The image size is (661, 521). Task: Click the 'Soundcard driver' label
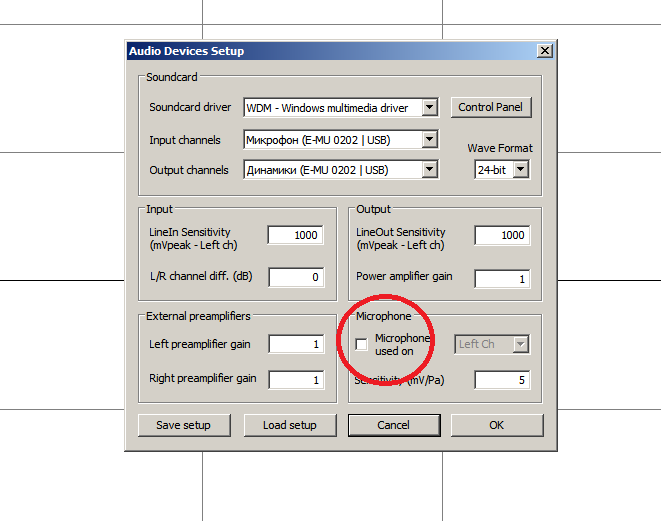click(190, 107)
